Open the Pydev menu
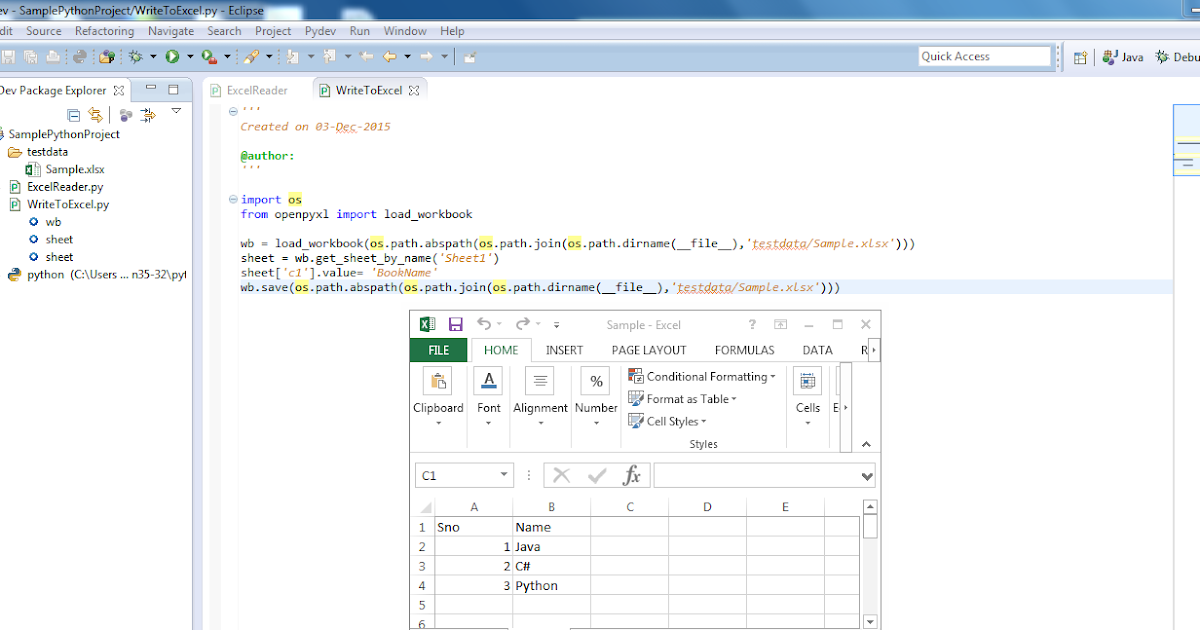Image resolution: width=1200 pixels, height=630 pixels. click(x=320, y=31)
